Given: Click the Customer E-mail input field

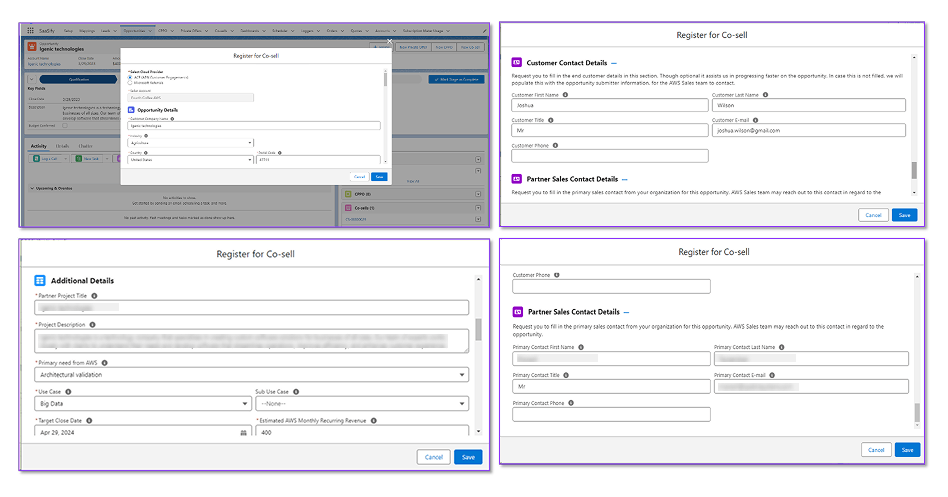Looking at the screenshot, I should tap(809, 131).
